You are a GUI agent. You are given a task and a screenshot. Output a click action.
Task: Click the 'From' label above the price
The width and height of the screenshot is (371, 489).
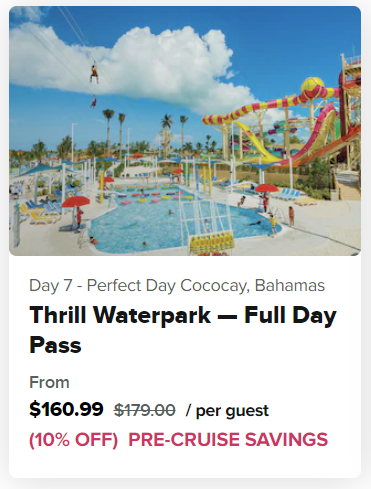click(49, 382)
